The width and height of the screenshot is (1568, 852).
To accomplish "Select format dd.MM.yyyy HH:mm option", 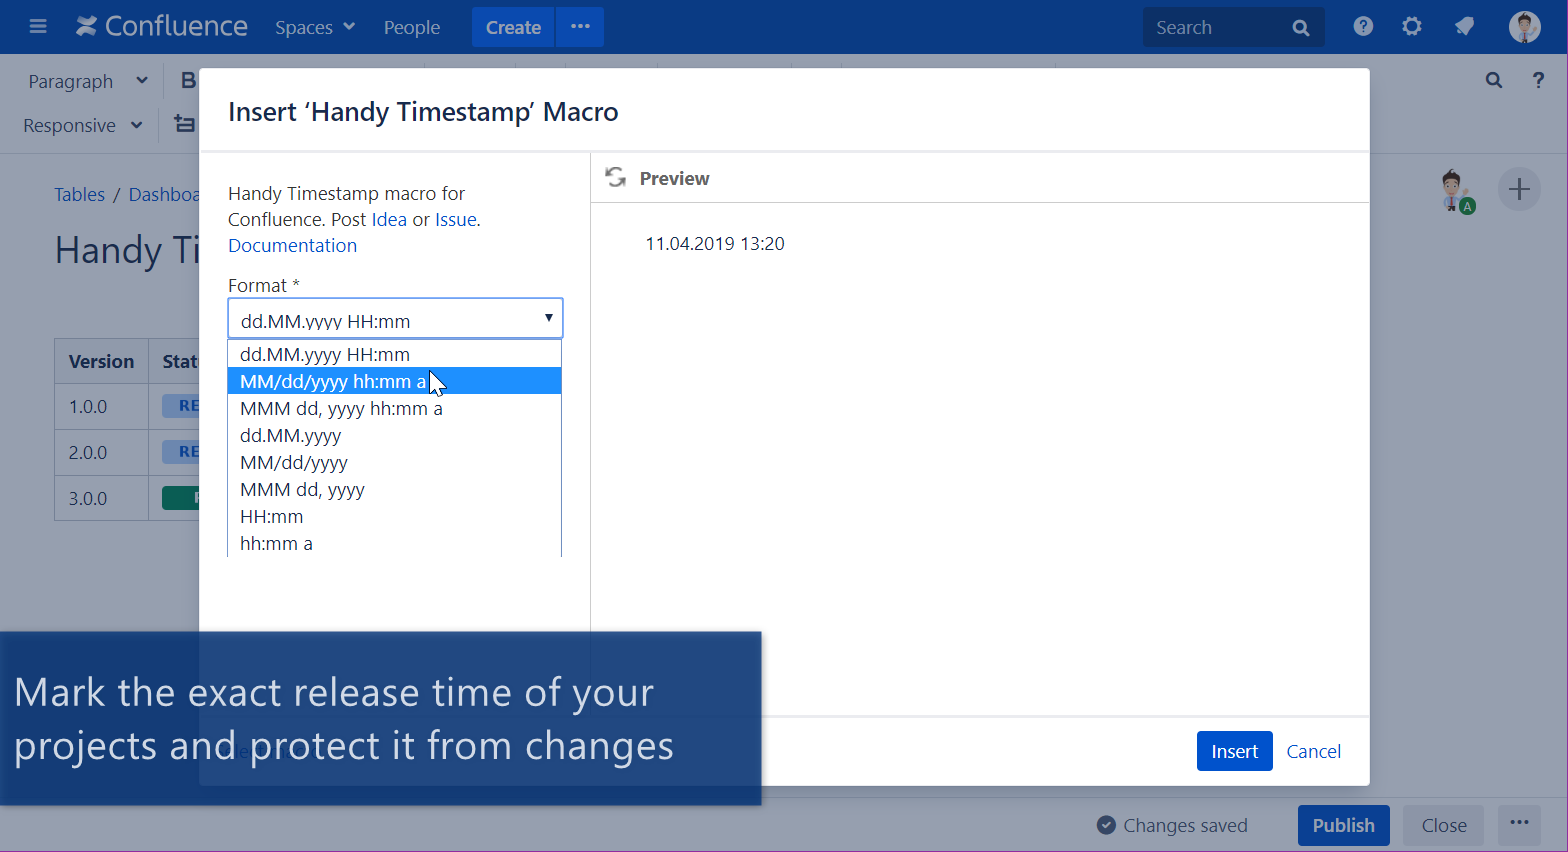I will [394, 354].
